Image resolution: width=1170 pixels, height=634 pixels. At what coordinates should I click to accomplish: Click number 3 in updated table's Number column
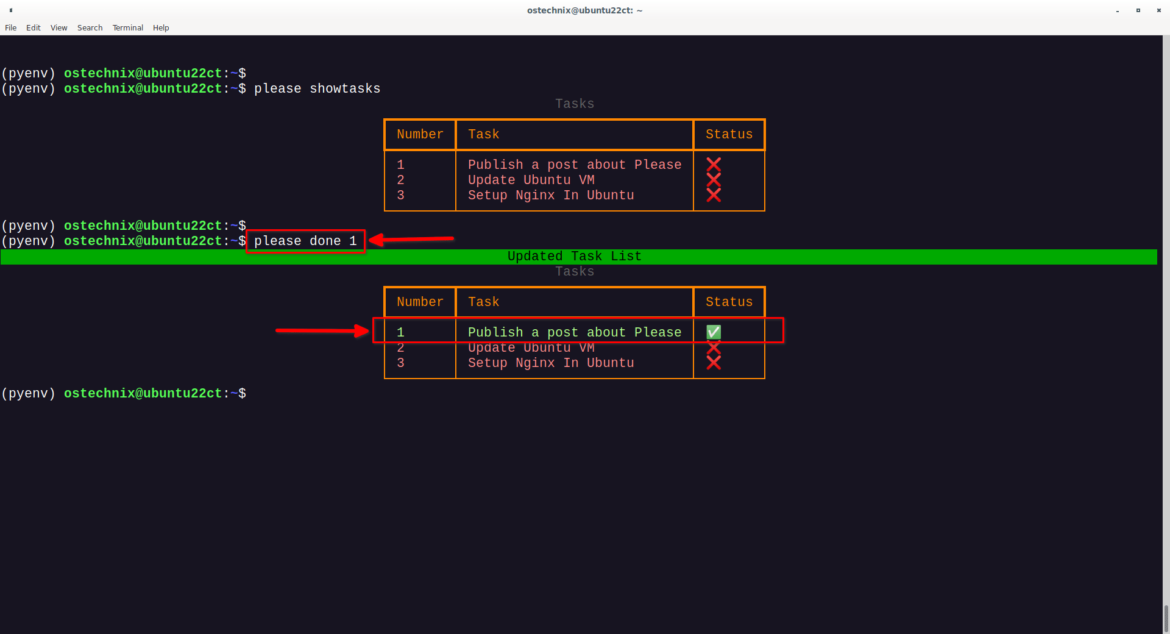401,363
